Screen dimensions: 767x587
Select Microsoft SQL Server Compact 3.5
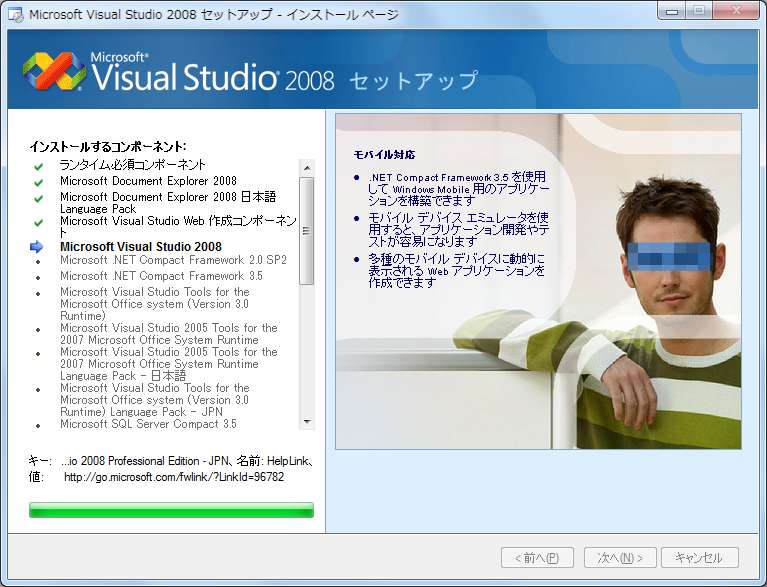[x=148, y=424]
